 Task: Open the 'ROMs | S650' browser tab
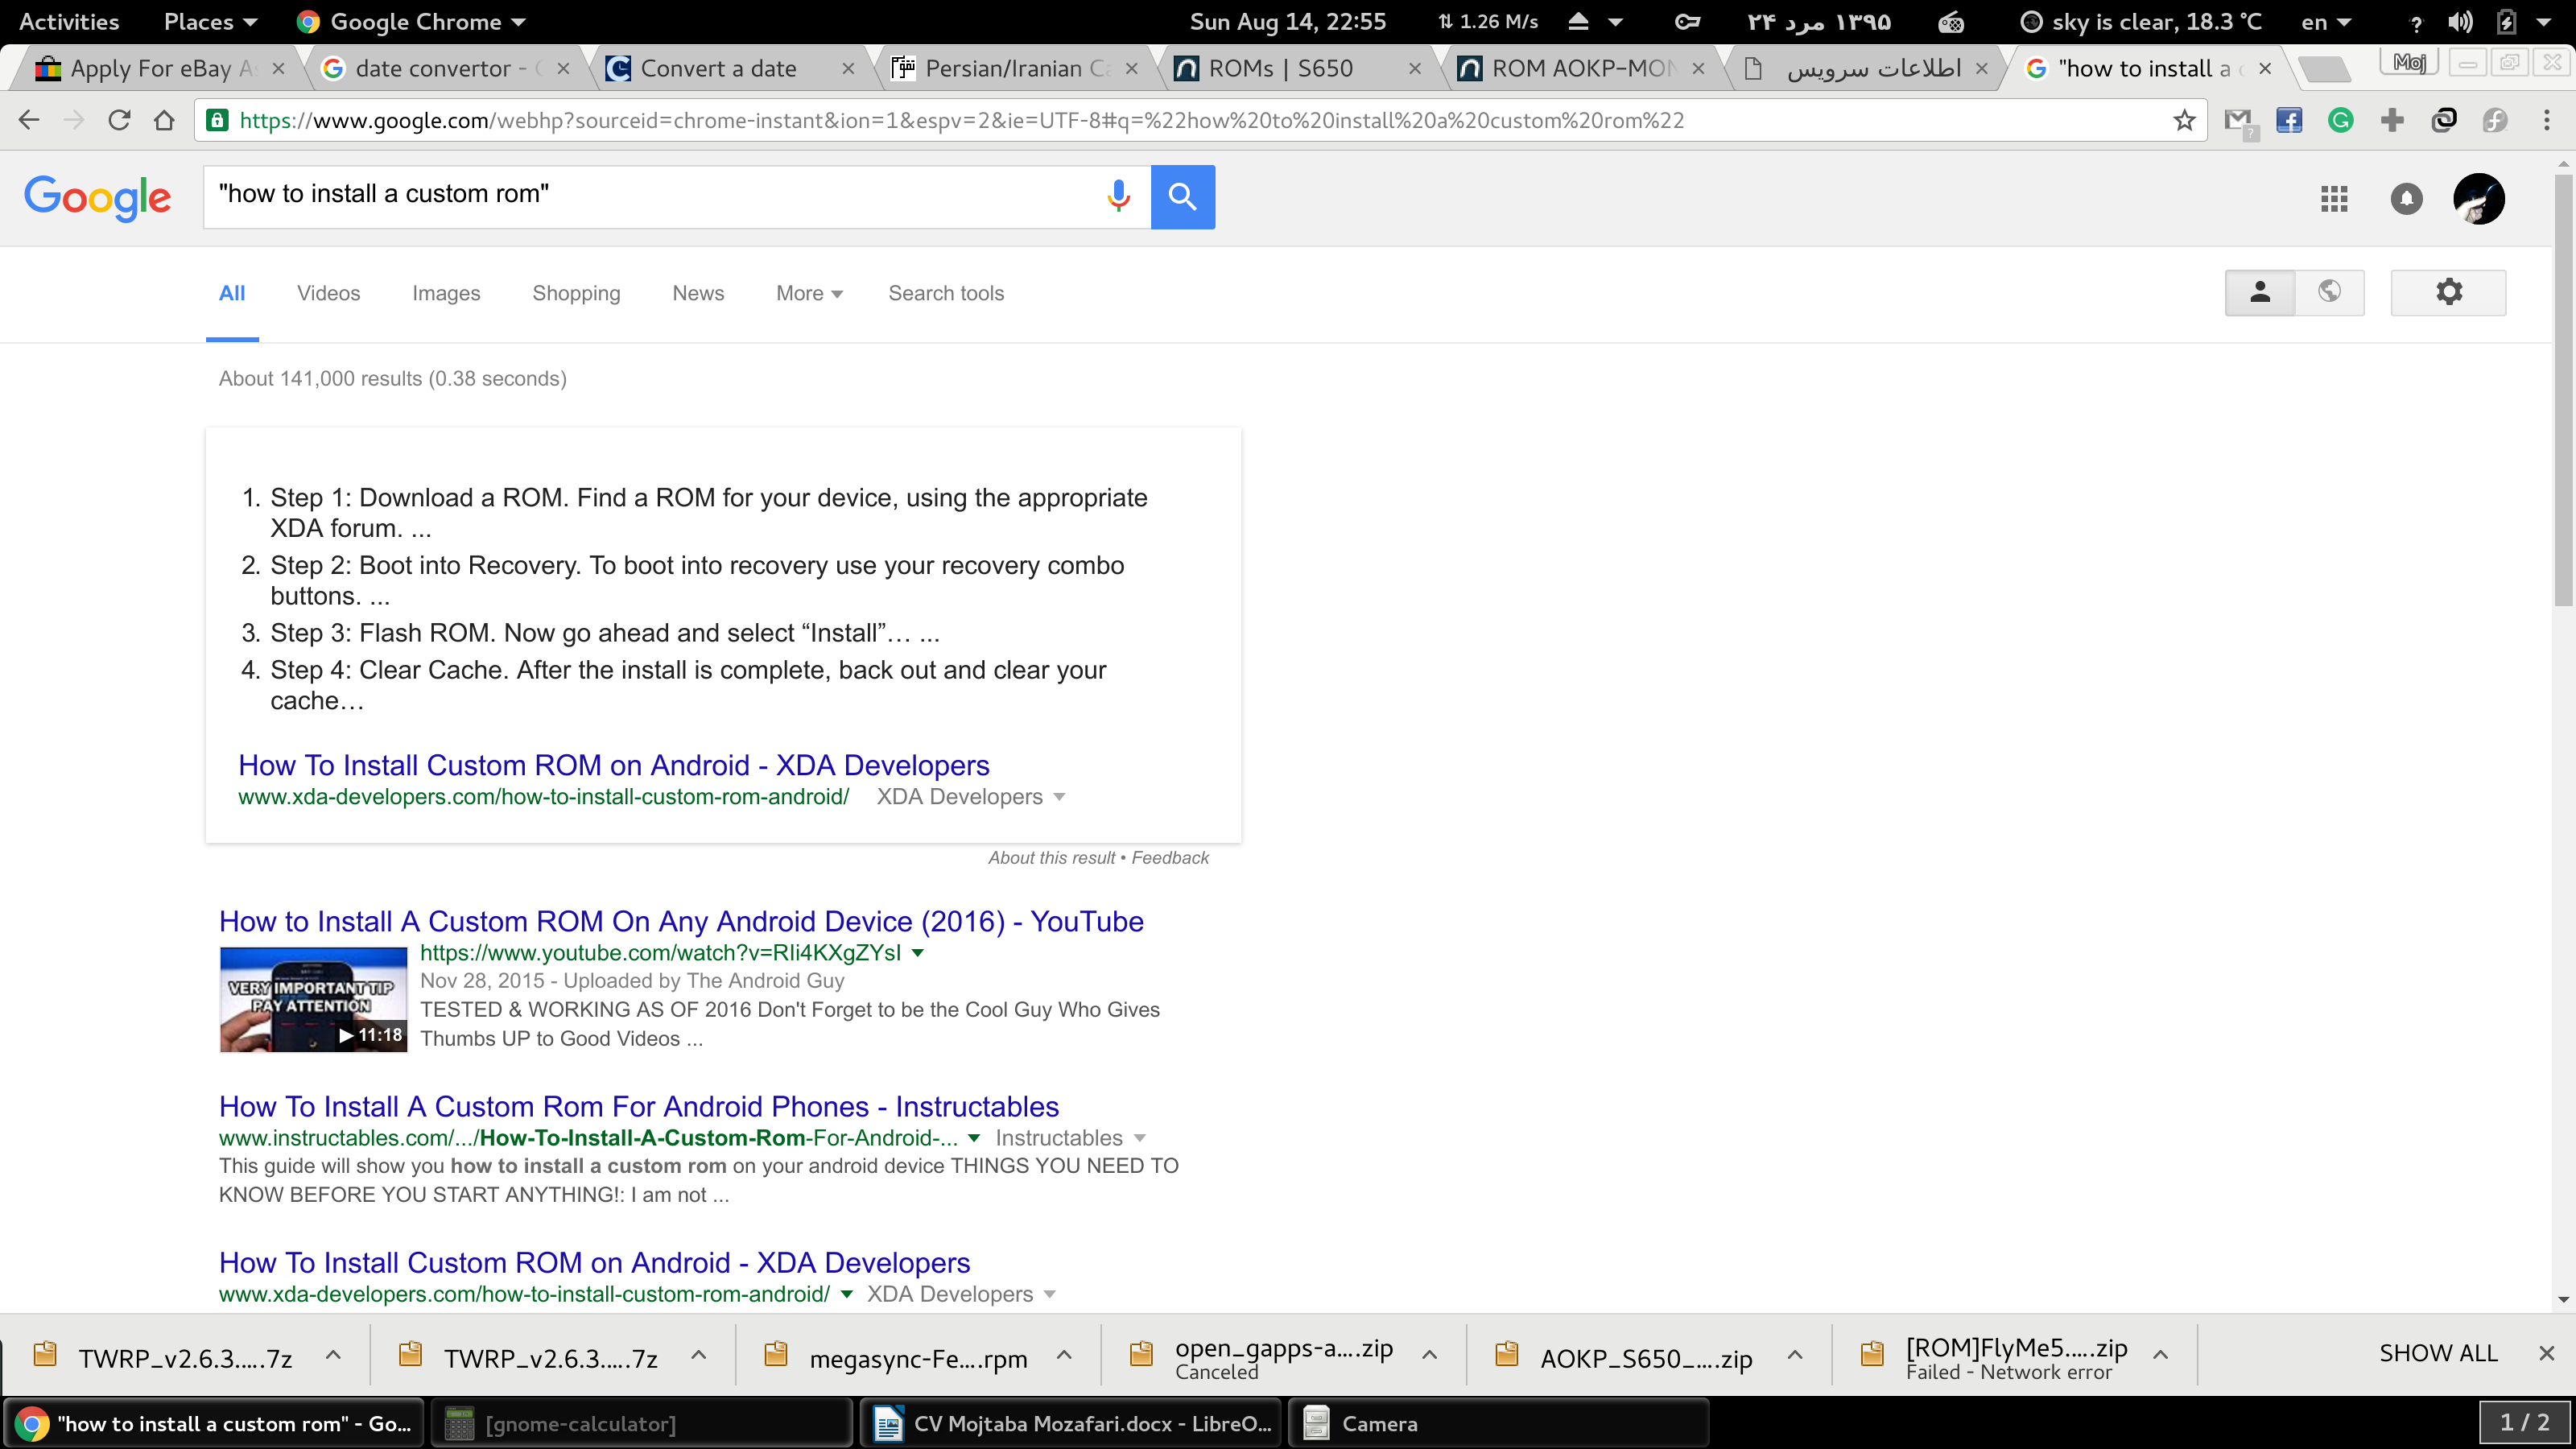pos(1296,69)
